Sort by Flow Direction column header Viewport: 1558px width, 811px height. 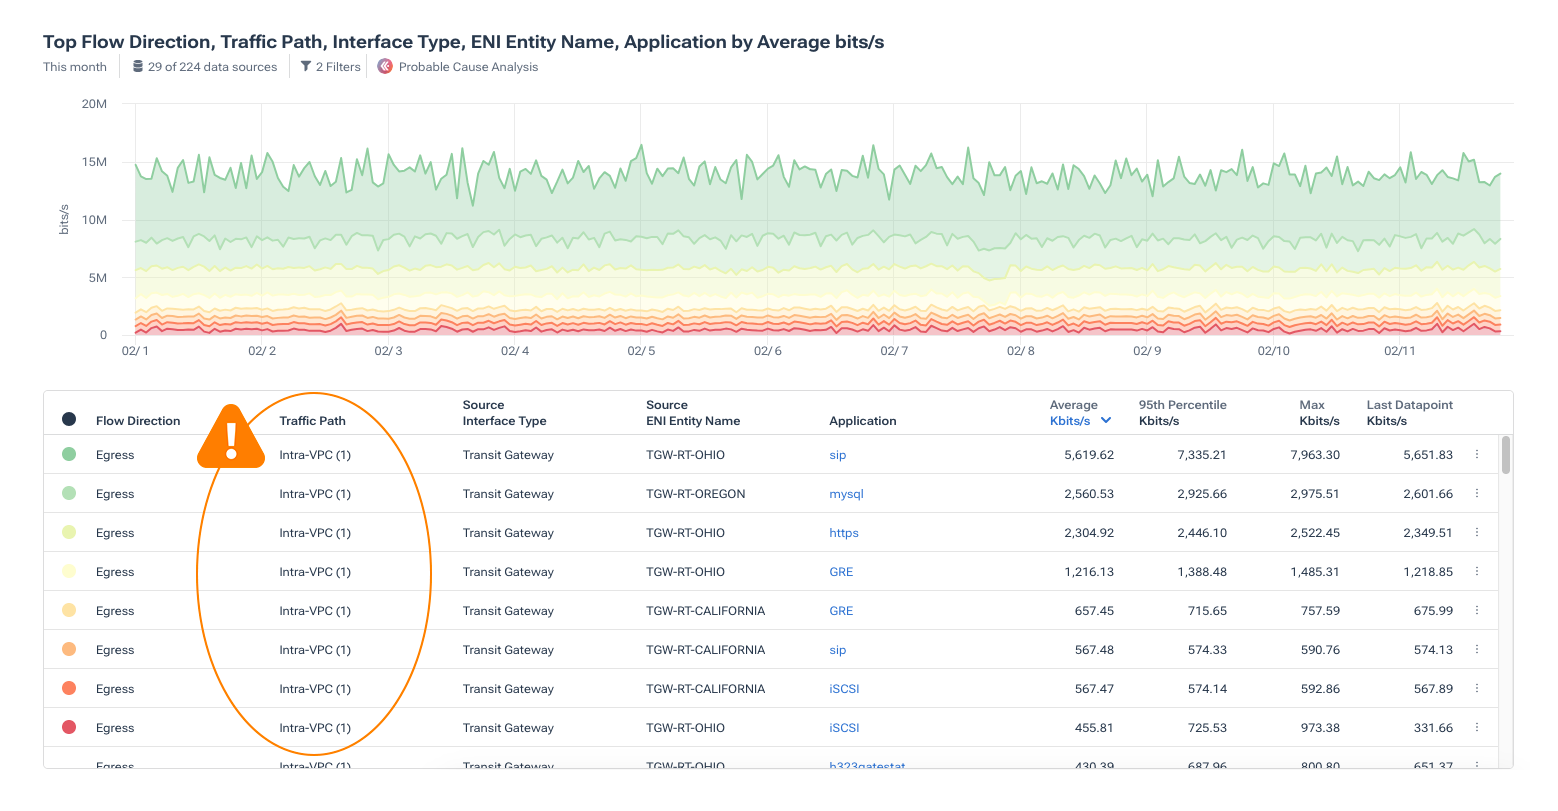(x=138, y=421)
